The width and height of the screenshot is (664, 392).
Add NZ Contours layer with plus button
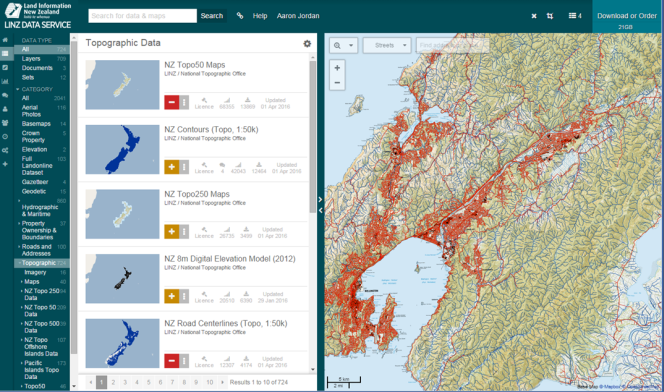point(172,167)
